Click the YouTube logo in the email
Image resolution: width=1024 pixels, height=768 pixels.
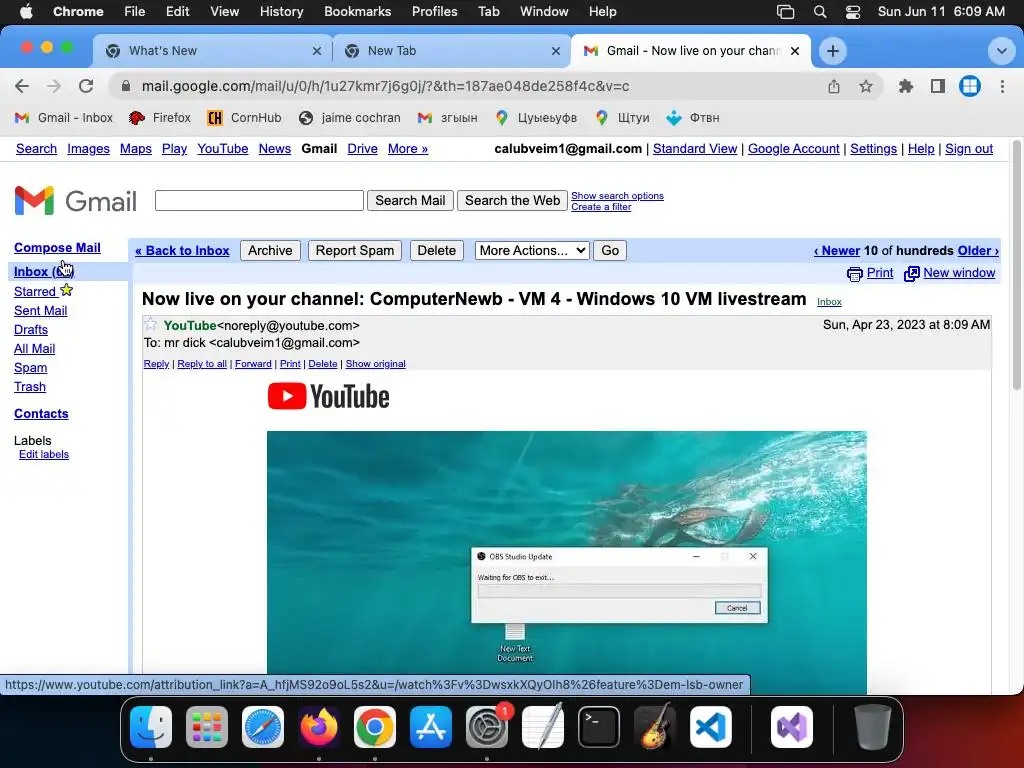(x=328, y=396)
